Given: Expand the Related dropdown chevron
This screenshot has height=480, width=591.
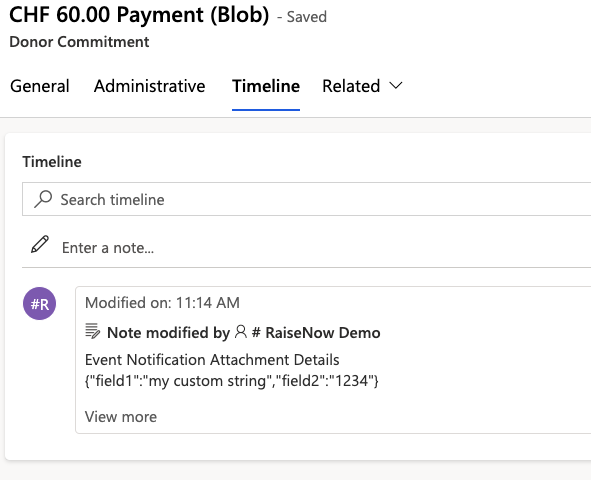Looking at the screenshot, I should click(x=396, y=86).
